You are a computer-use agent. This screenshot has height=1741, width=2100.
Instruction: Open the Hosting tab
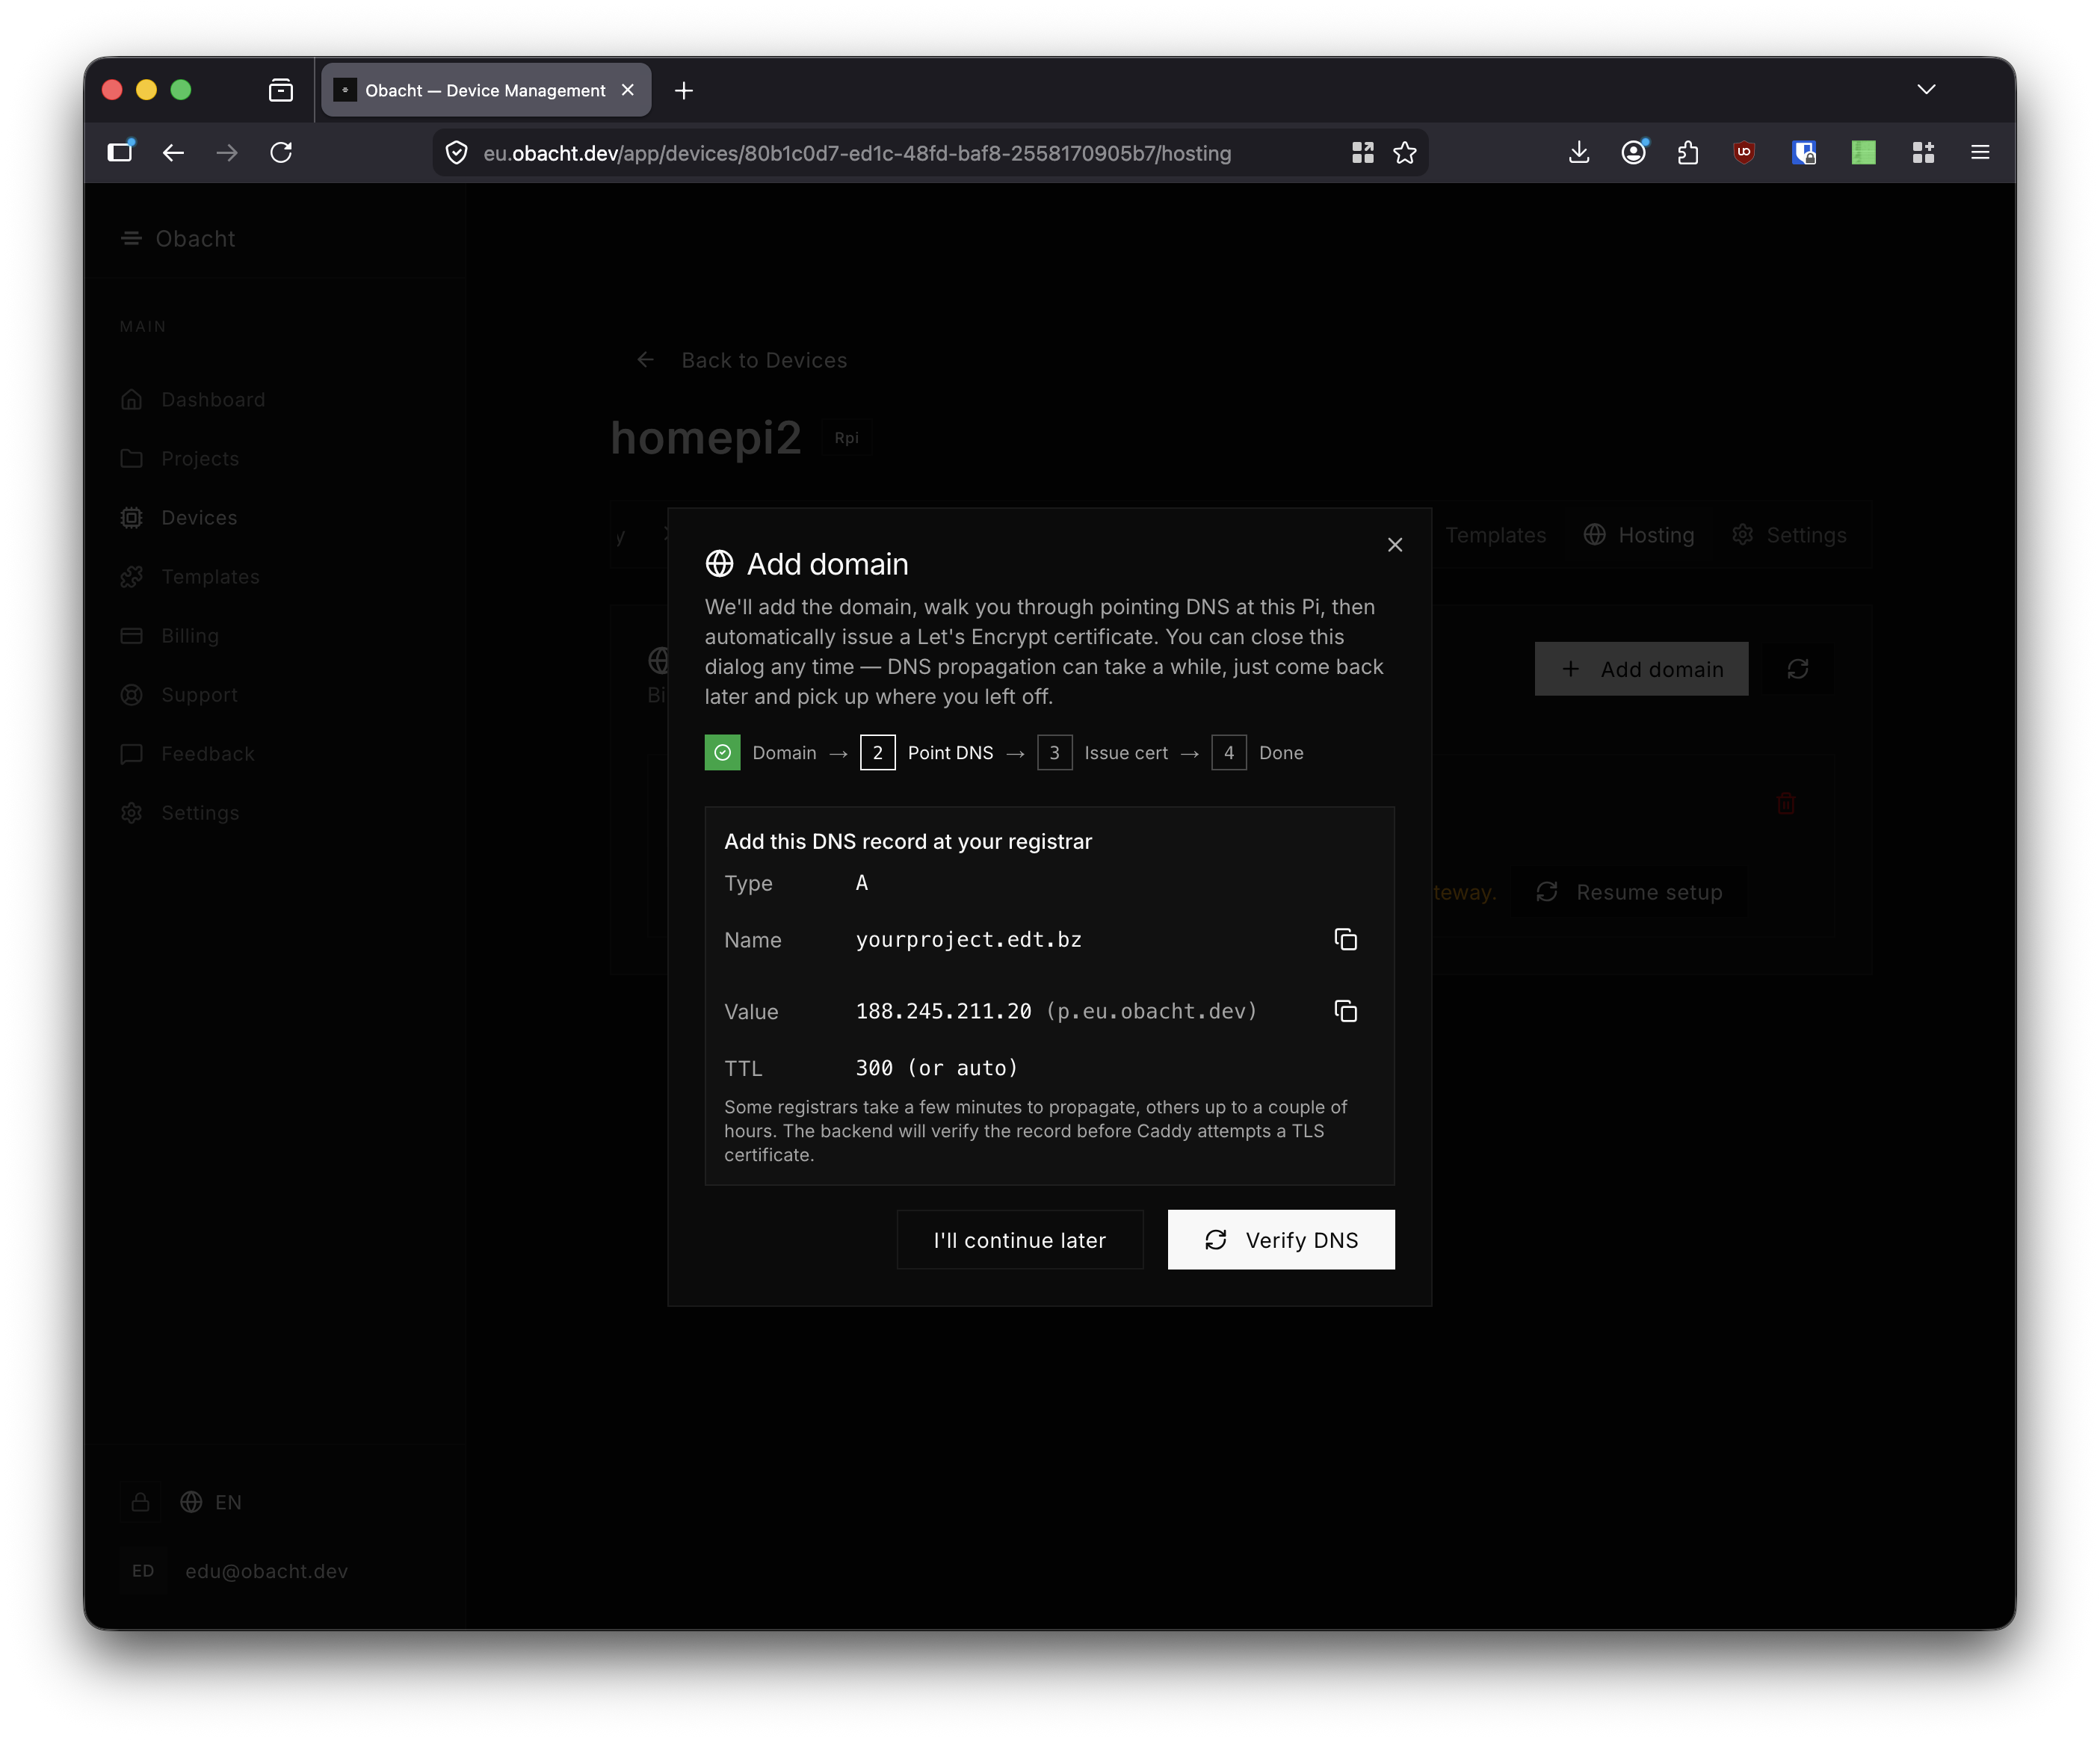1639,535
